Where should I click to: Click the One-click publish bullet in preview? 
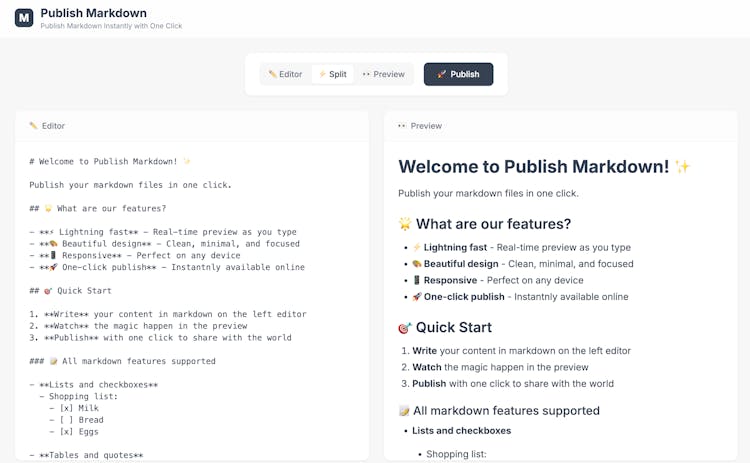tap(520, 297)
